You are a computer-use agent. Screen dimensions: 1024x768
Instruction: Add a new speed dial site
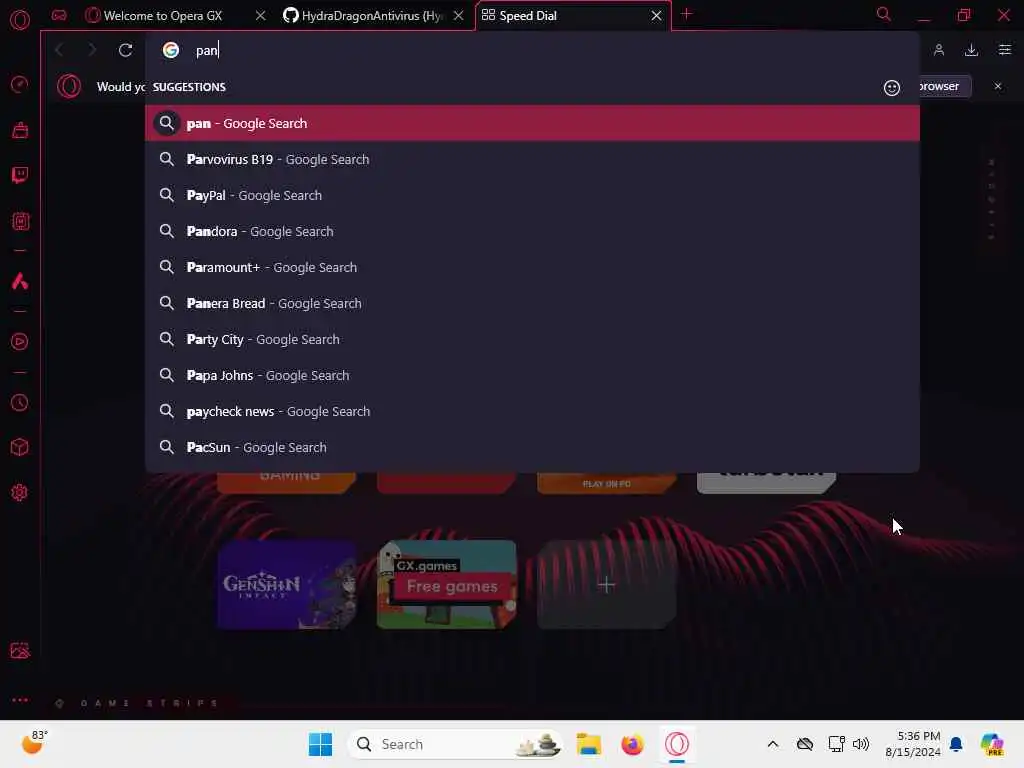pyautogui.click(x=607, y=584)
